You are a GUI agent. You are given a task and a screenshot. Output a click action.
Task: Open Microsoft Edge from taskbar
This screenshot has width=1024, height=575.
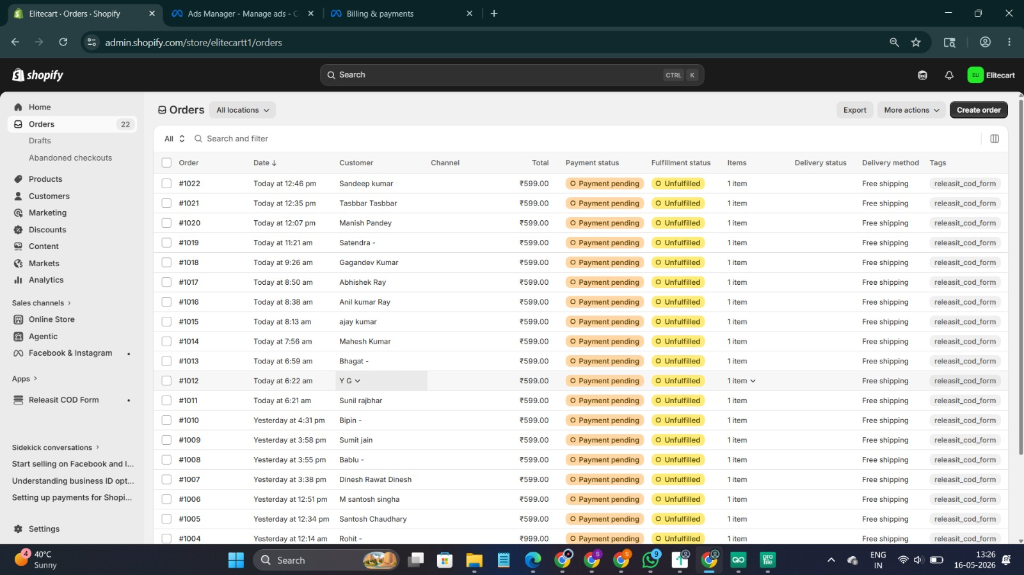coord(533,560)
